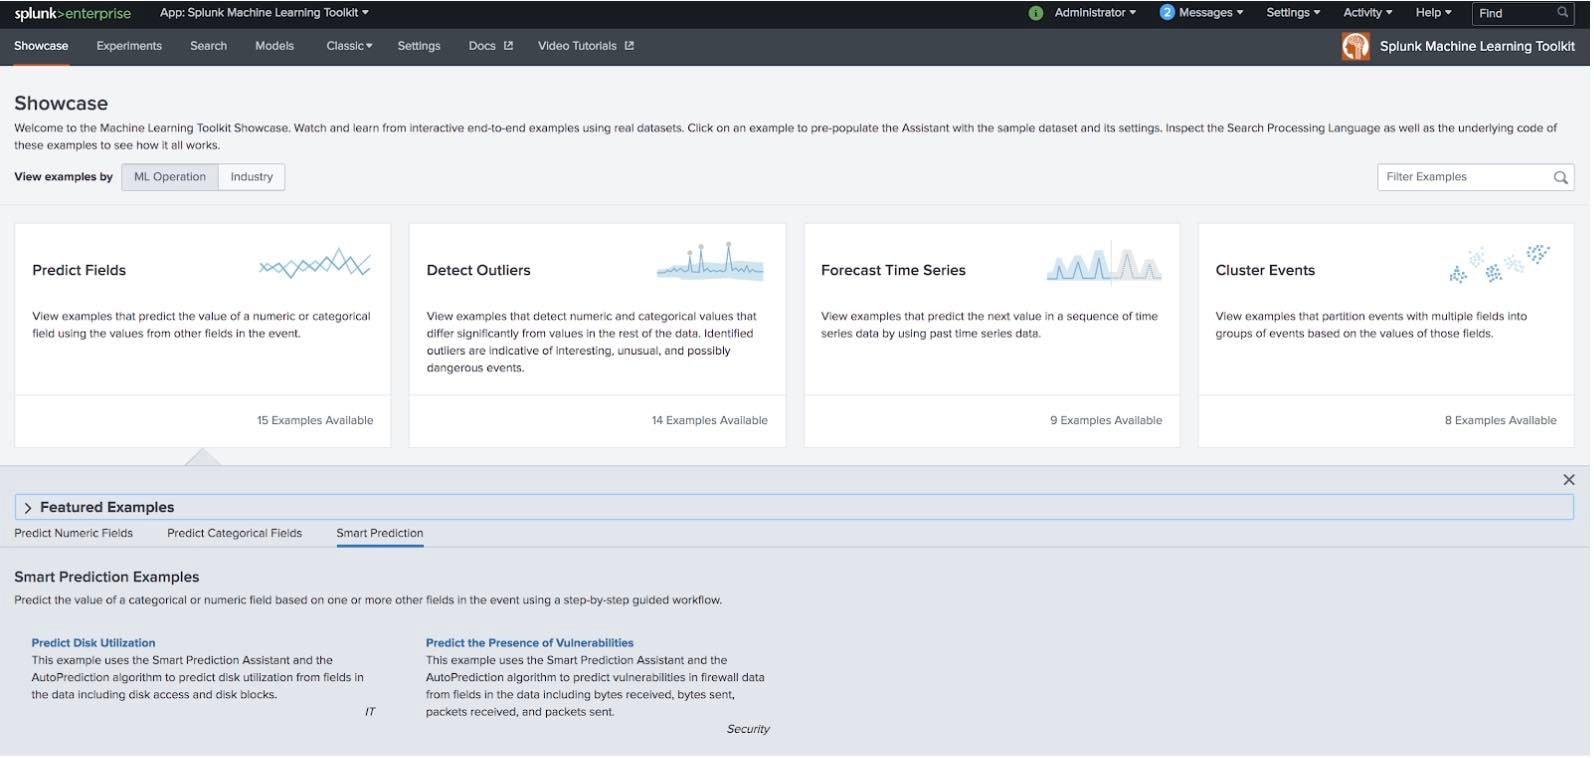Select the Predict Categorical Fields tab
1594x758 pixels.
234,533
